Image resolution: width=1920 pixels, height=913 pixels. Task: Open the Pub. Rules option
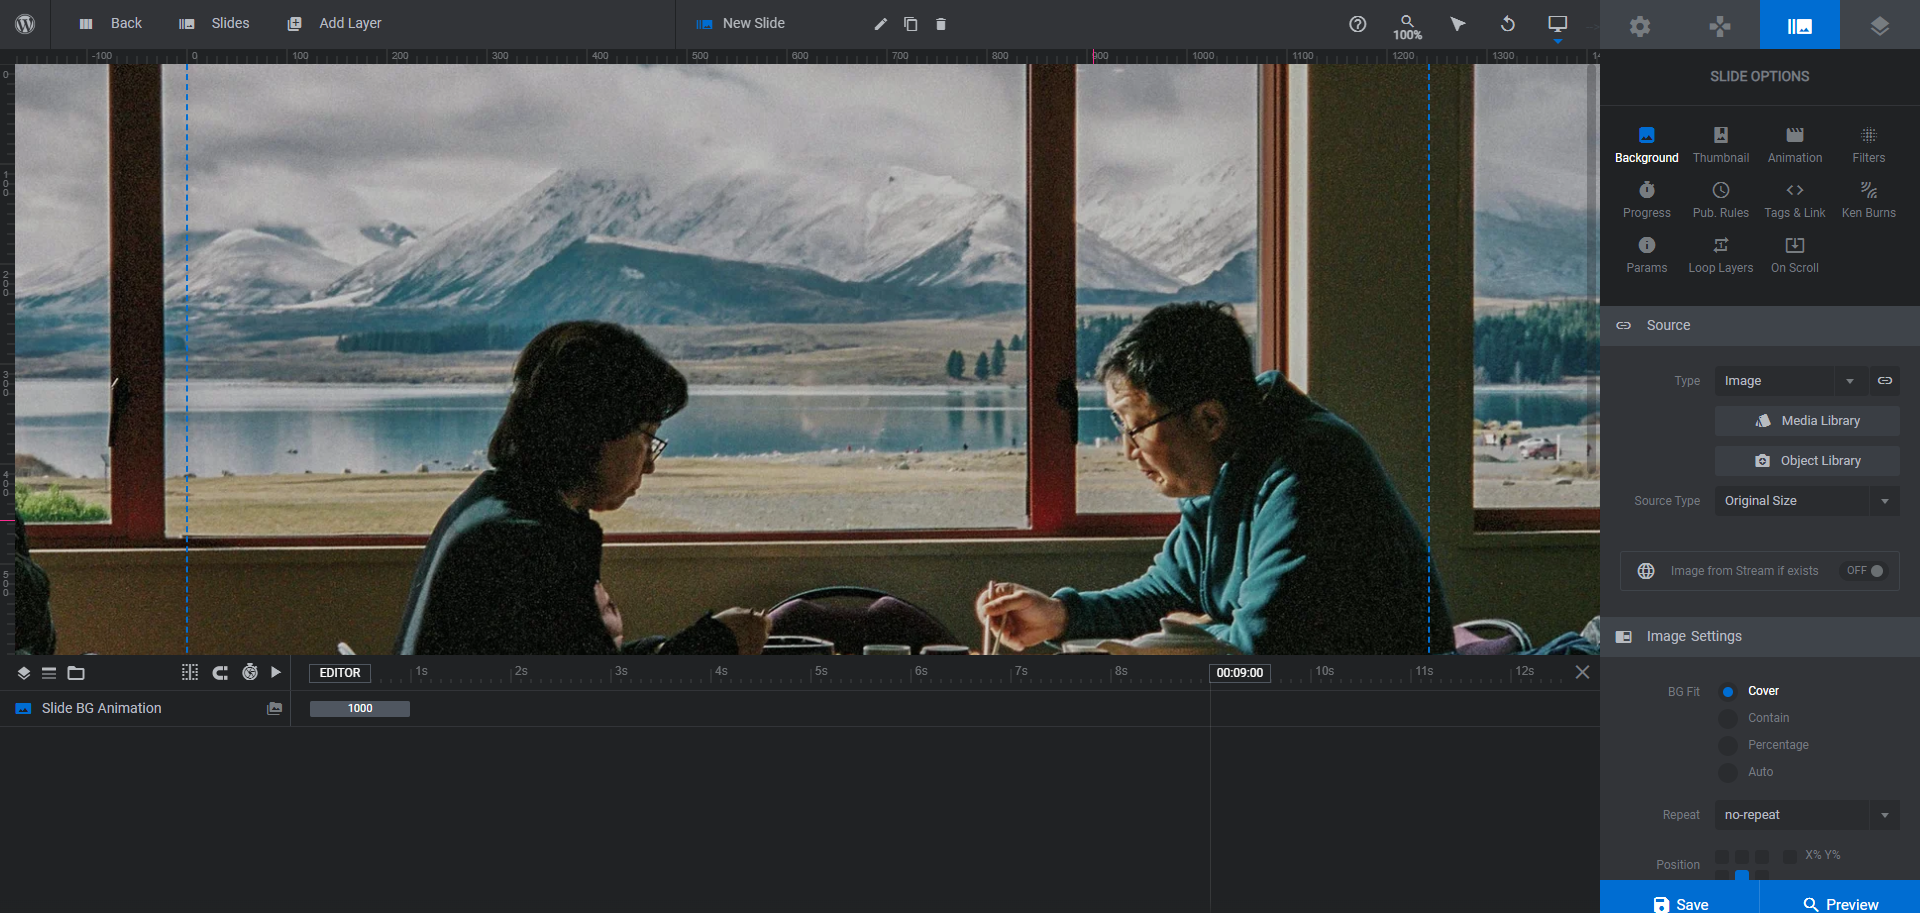(x=1721, y=200)
